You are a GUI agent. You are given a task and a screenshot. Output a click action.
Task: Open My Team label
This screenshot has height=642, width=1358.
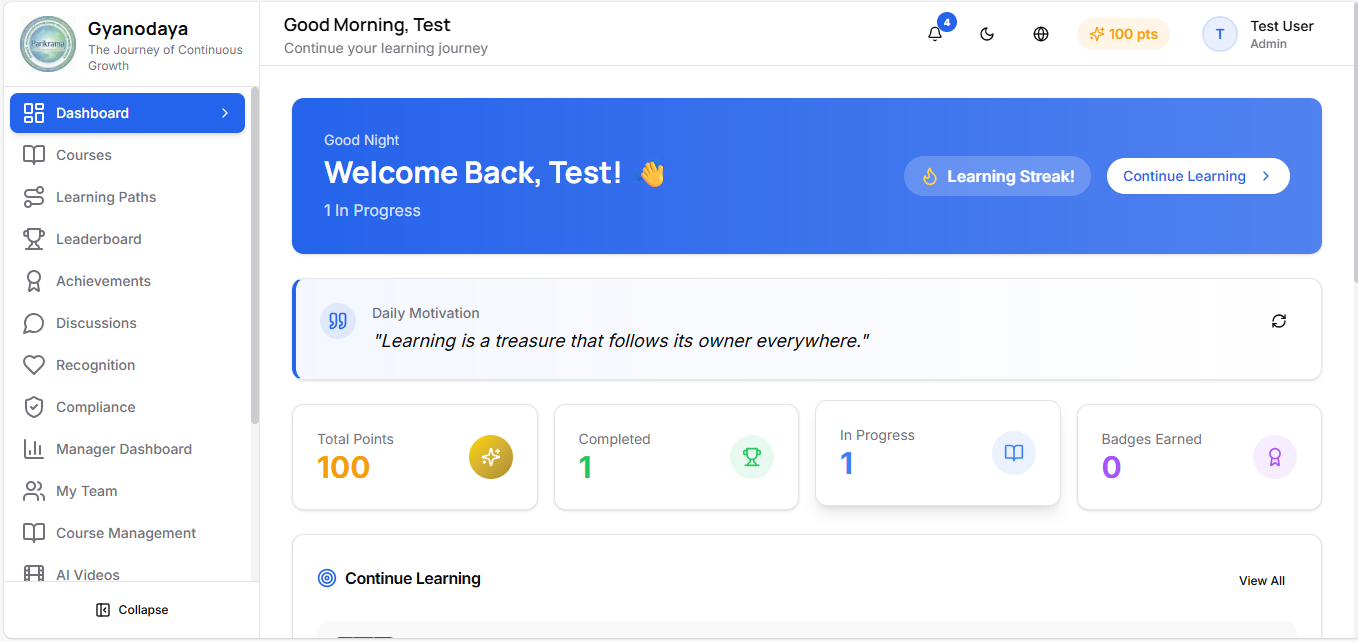coord(86,491)
